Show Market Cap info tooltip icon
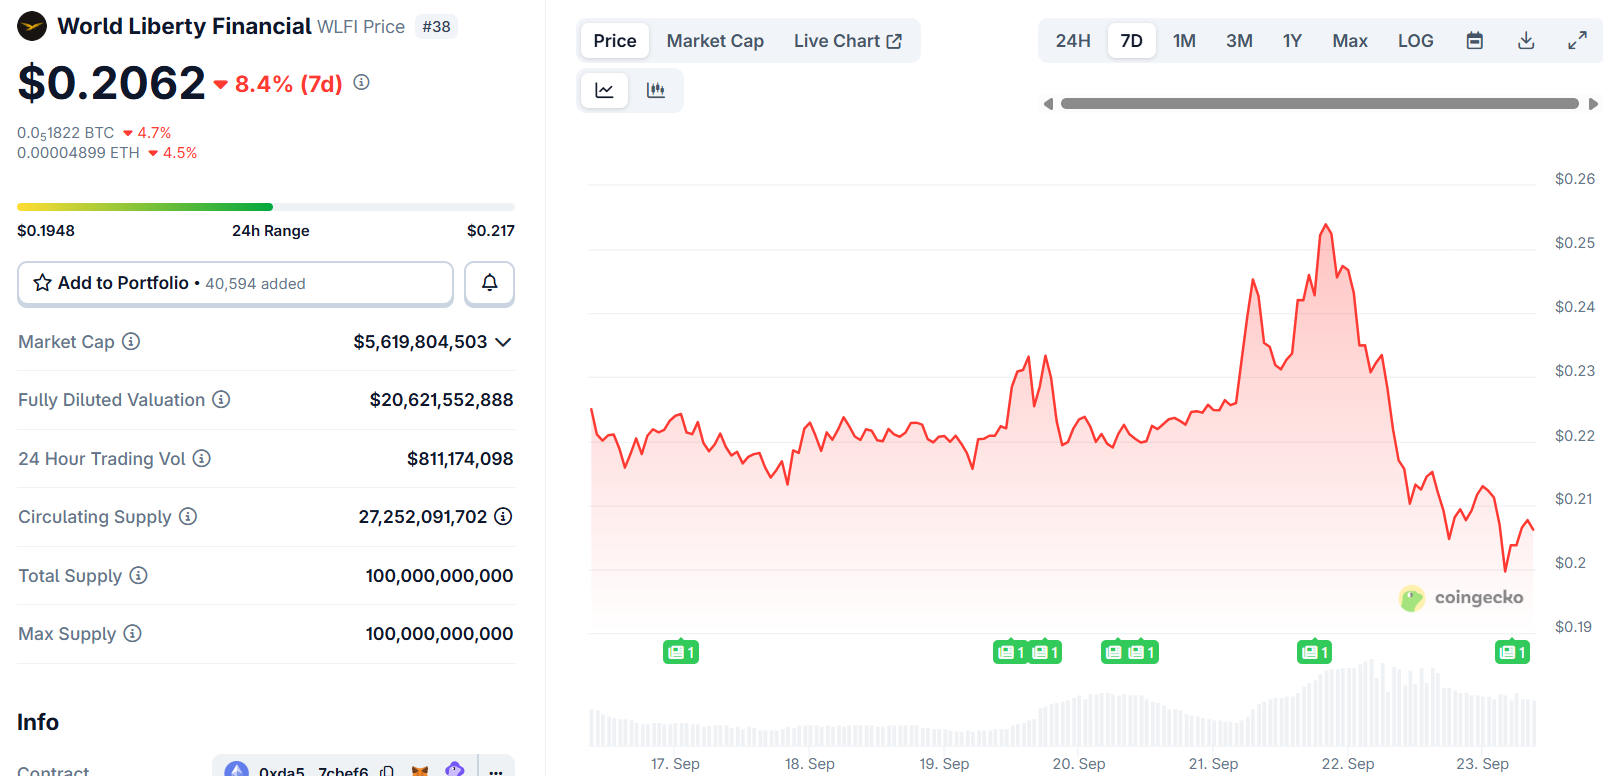 [131, 341]
